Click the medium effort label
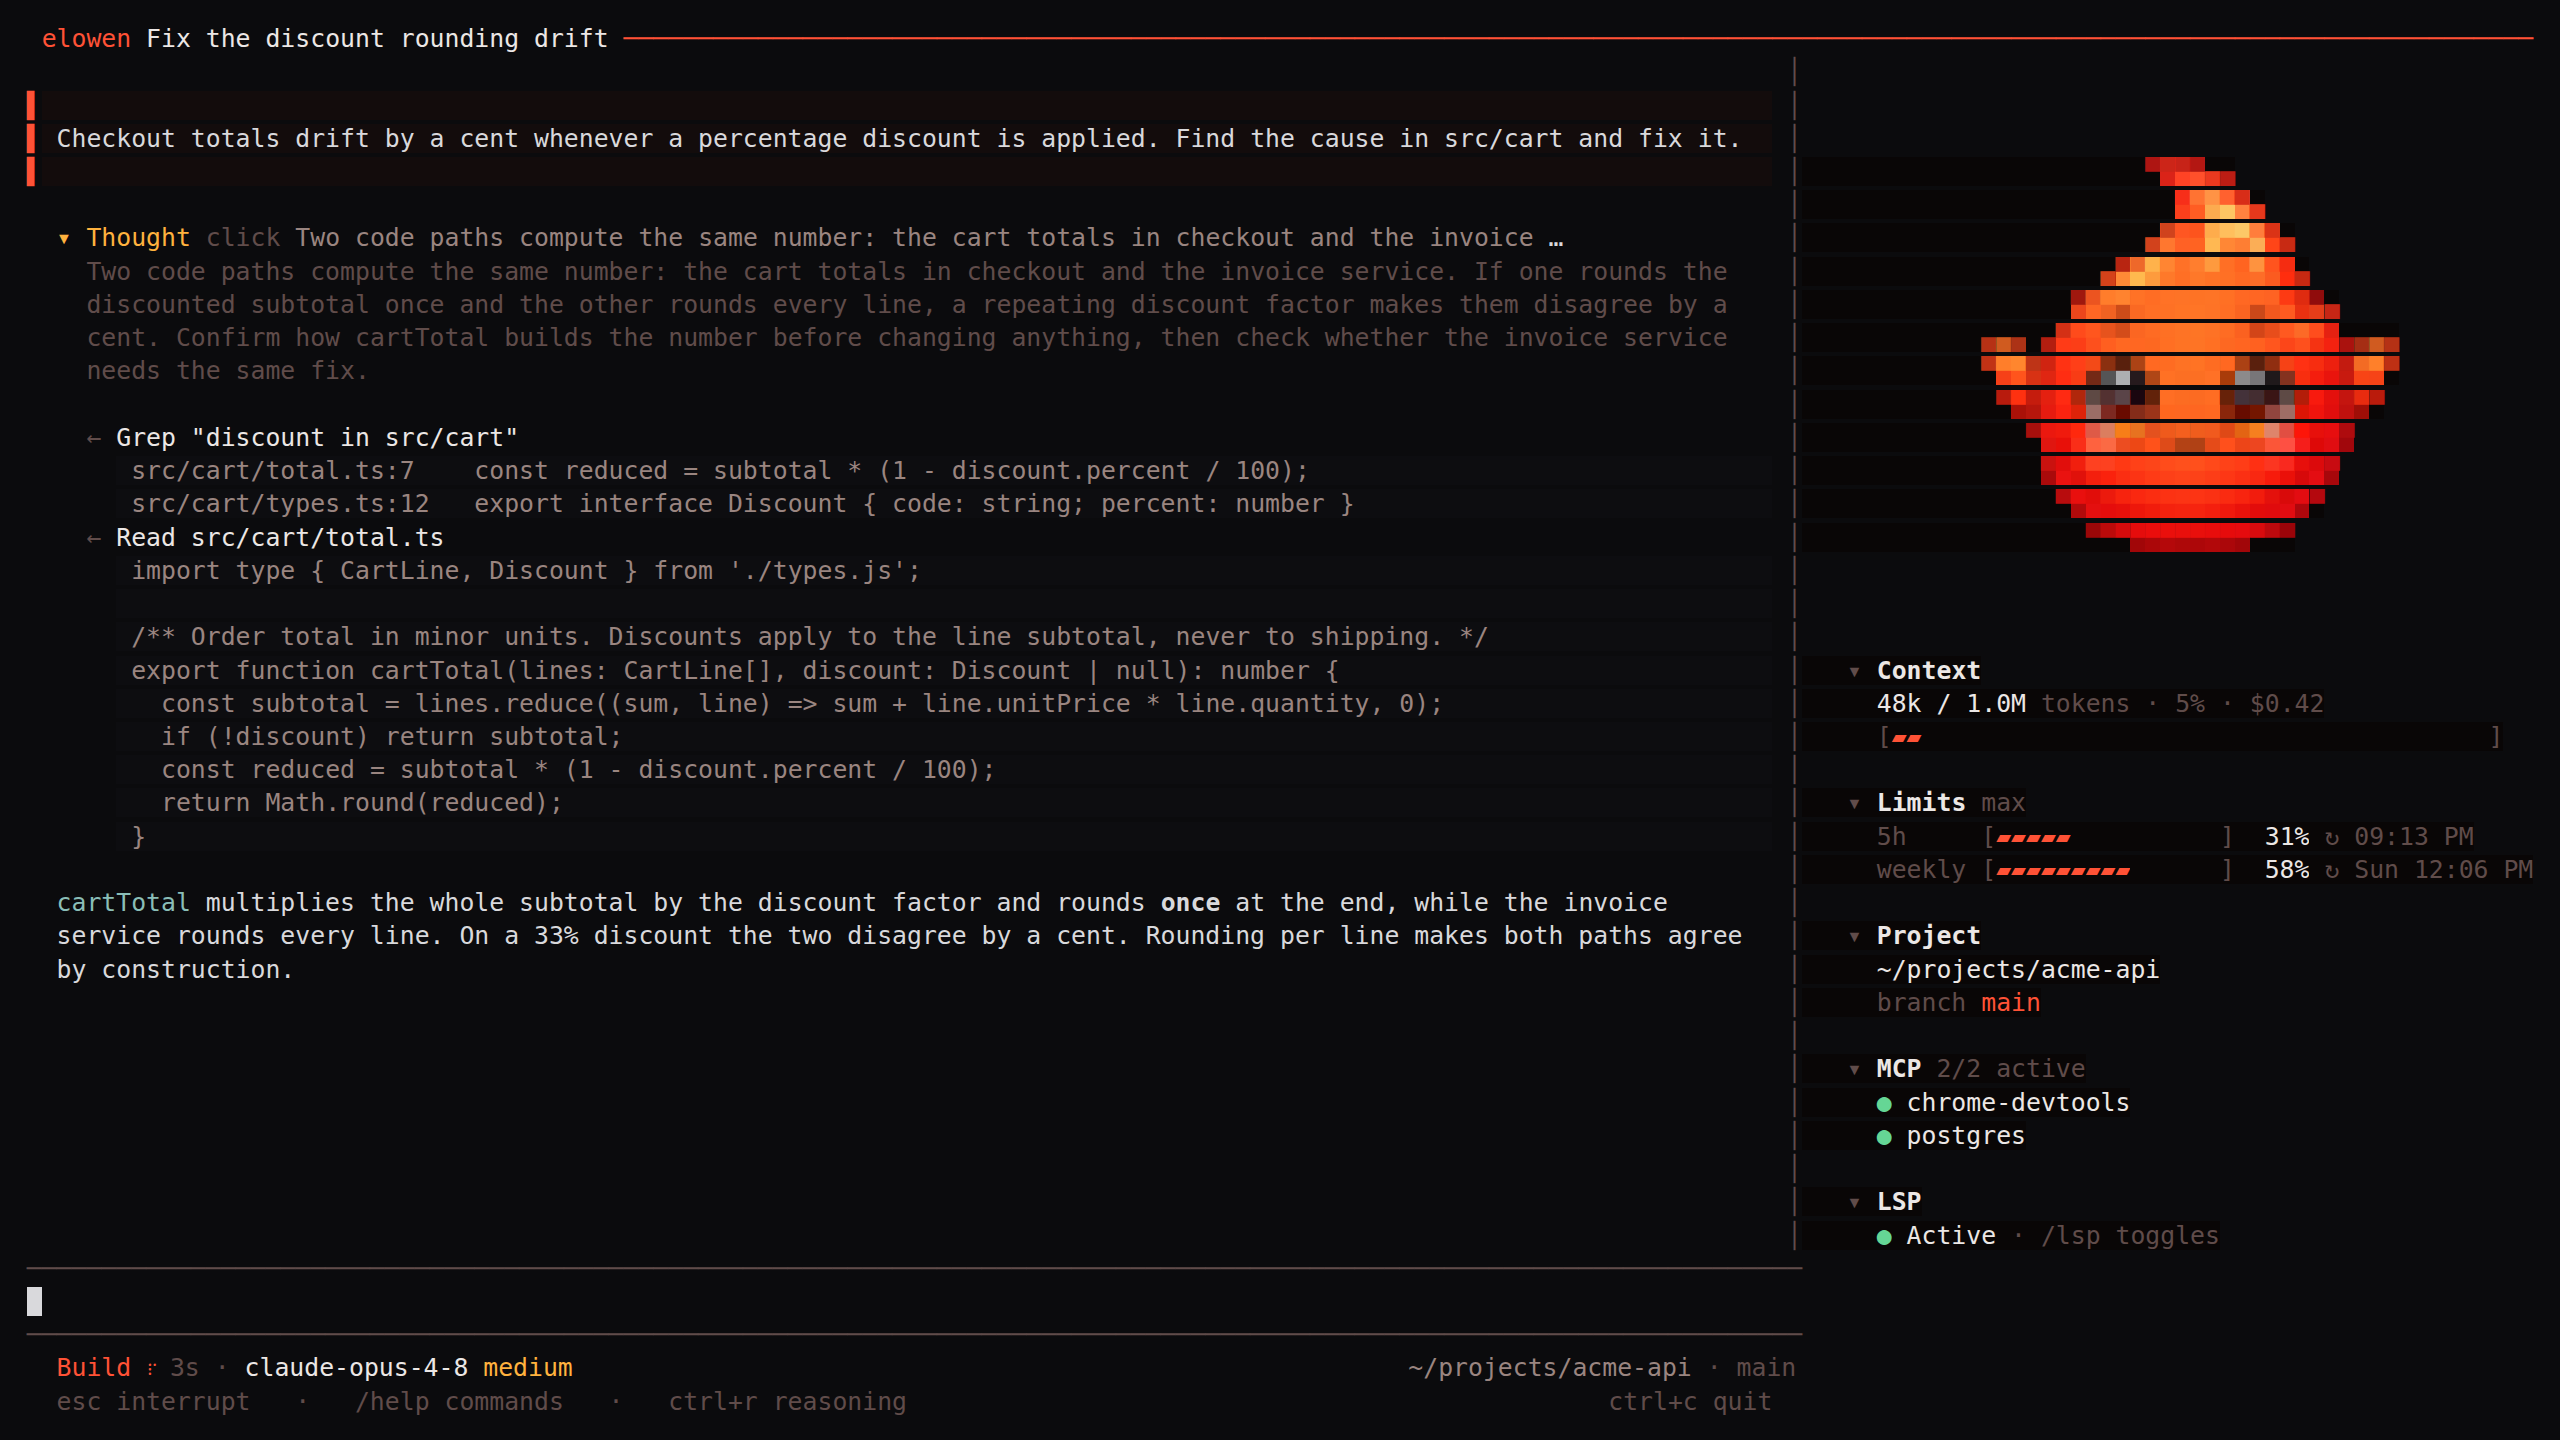 click(x=528, y=1368)
